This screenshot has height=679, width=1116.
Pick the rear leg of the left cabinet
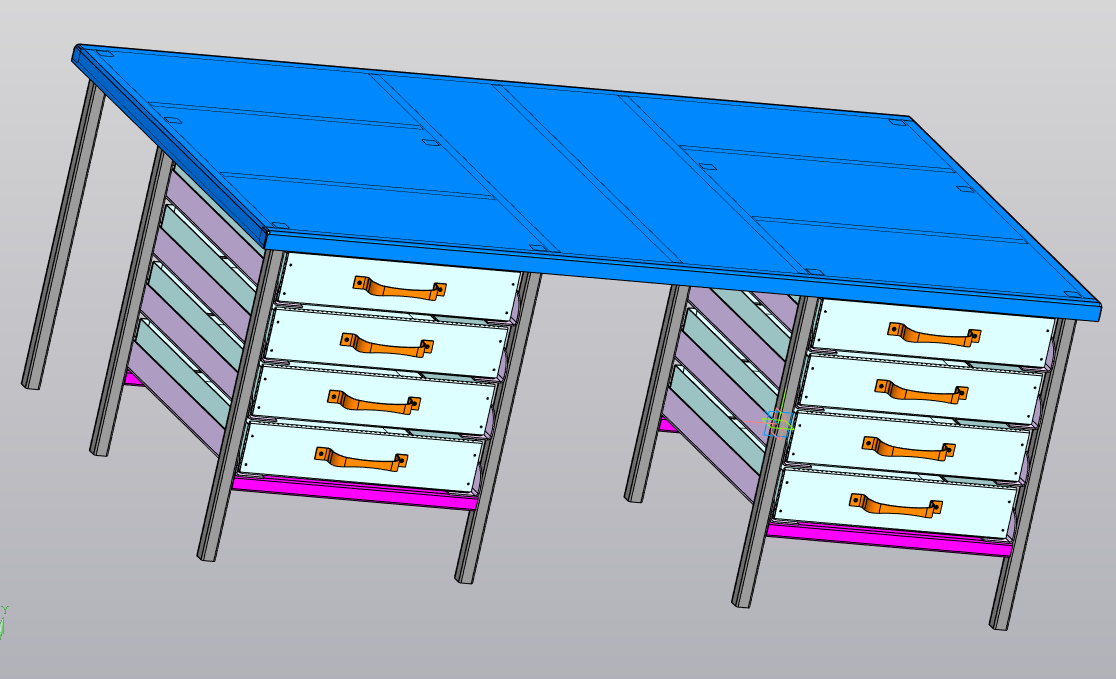pos(132,302)
